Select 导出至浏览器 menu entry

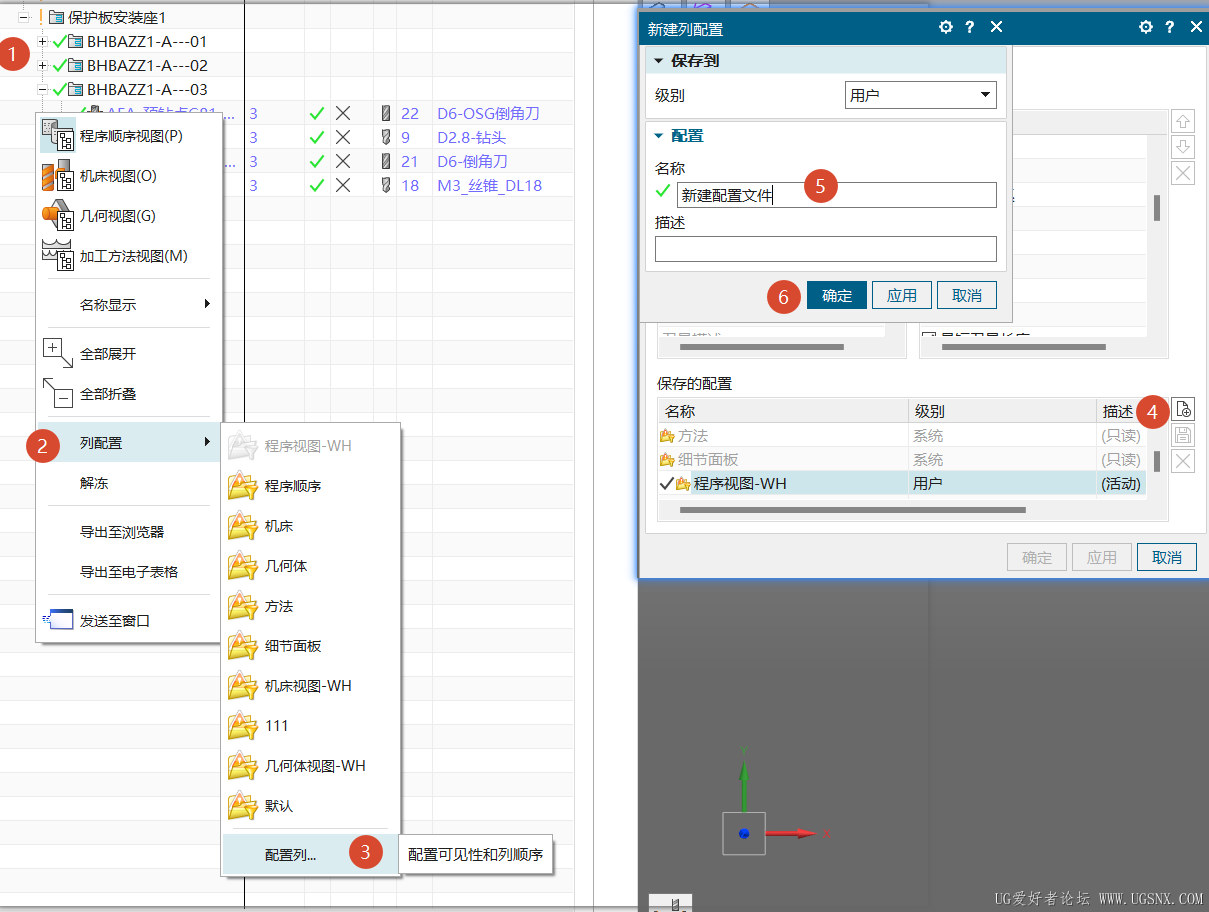coord(128,532)
